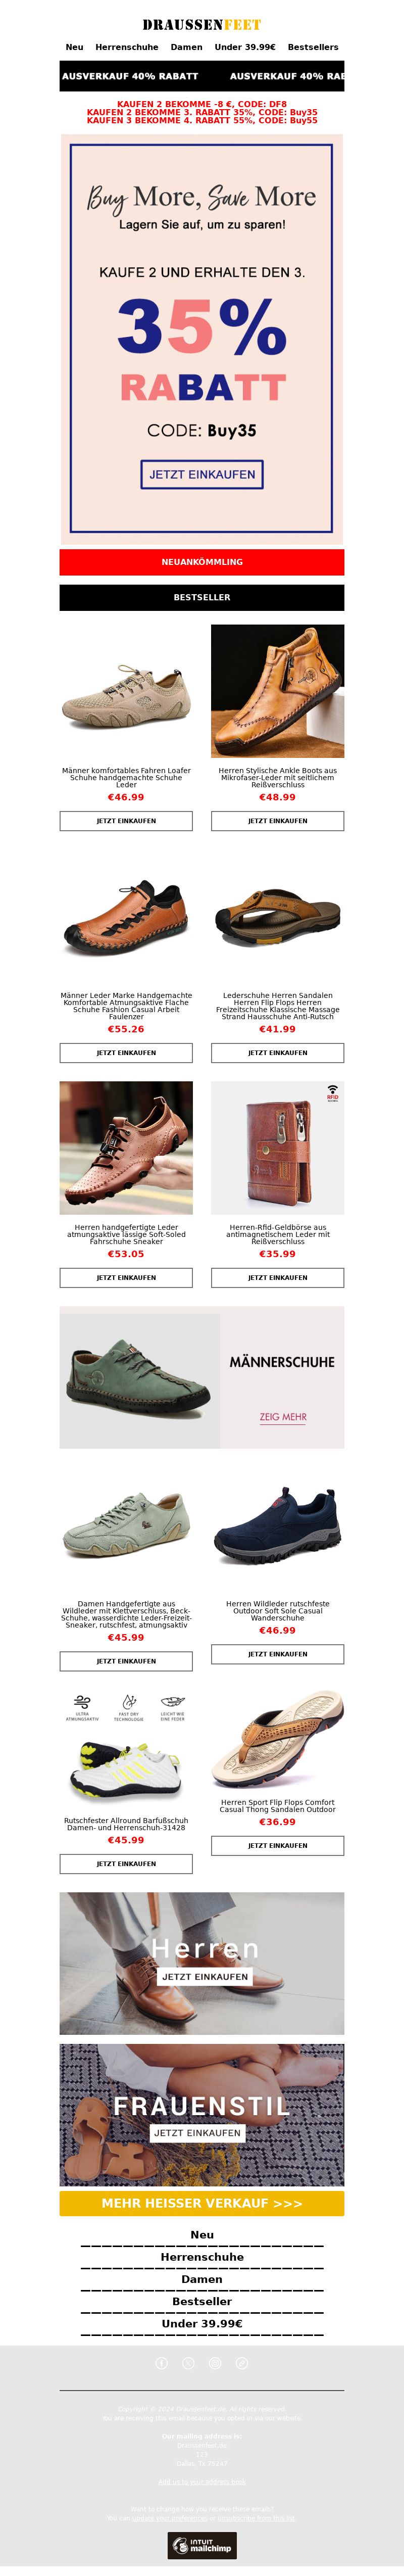Screen dimensions: 404x2576
Task: Open the RFID leather wallet product image
Action: pyautogui.click(x=278, y=1148)
